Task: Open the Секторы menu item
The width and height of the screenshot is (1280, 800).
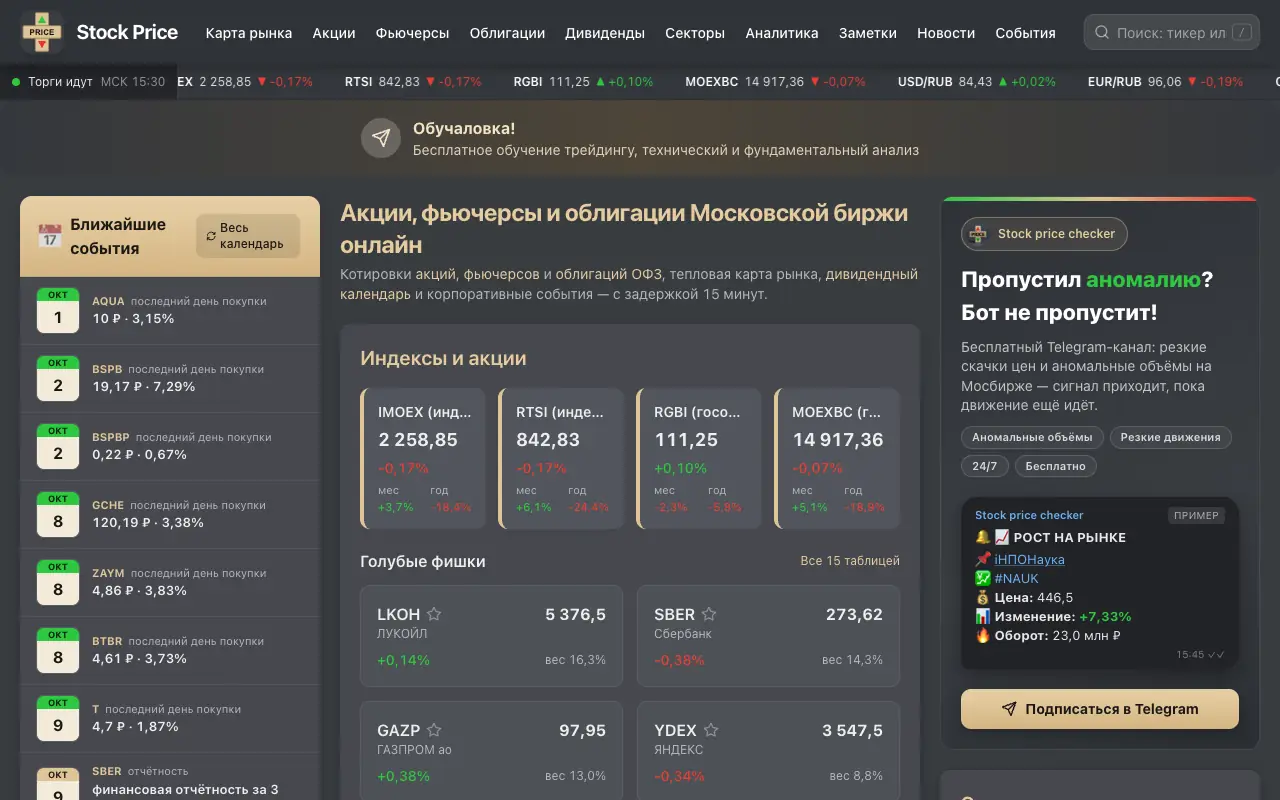Action: (695, 33)
